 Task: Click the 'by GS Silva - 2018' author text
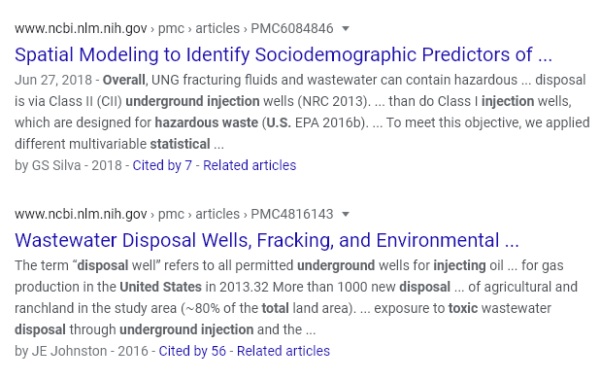(x=68, y=165)
